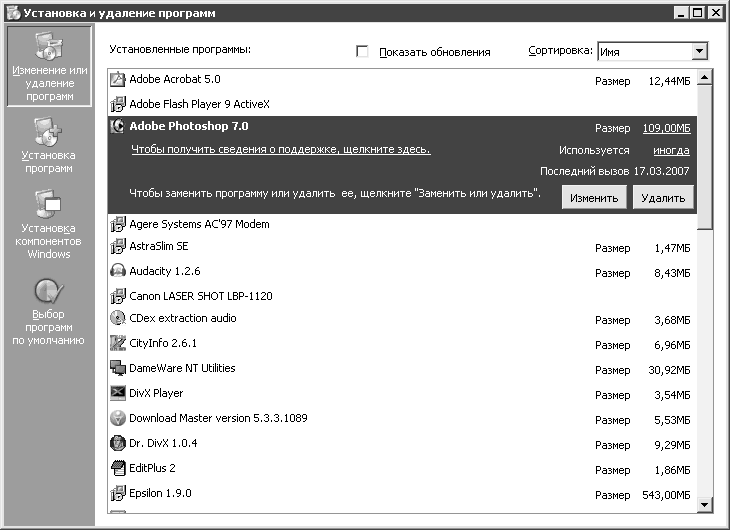Select the EditPlus 2 icon
730x530 pixels.
[118, 468]
